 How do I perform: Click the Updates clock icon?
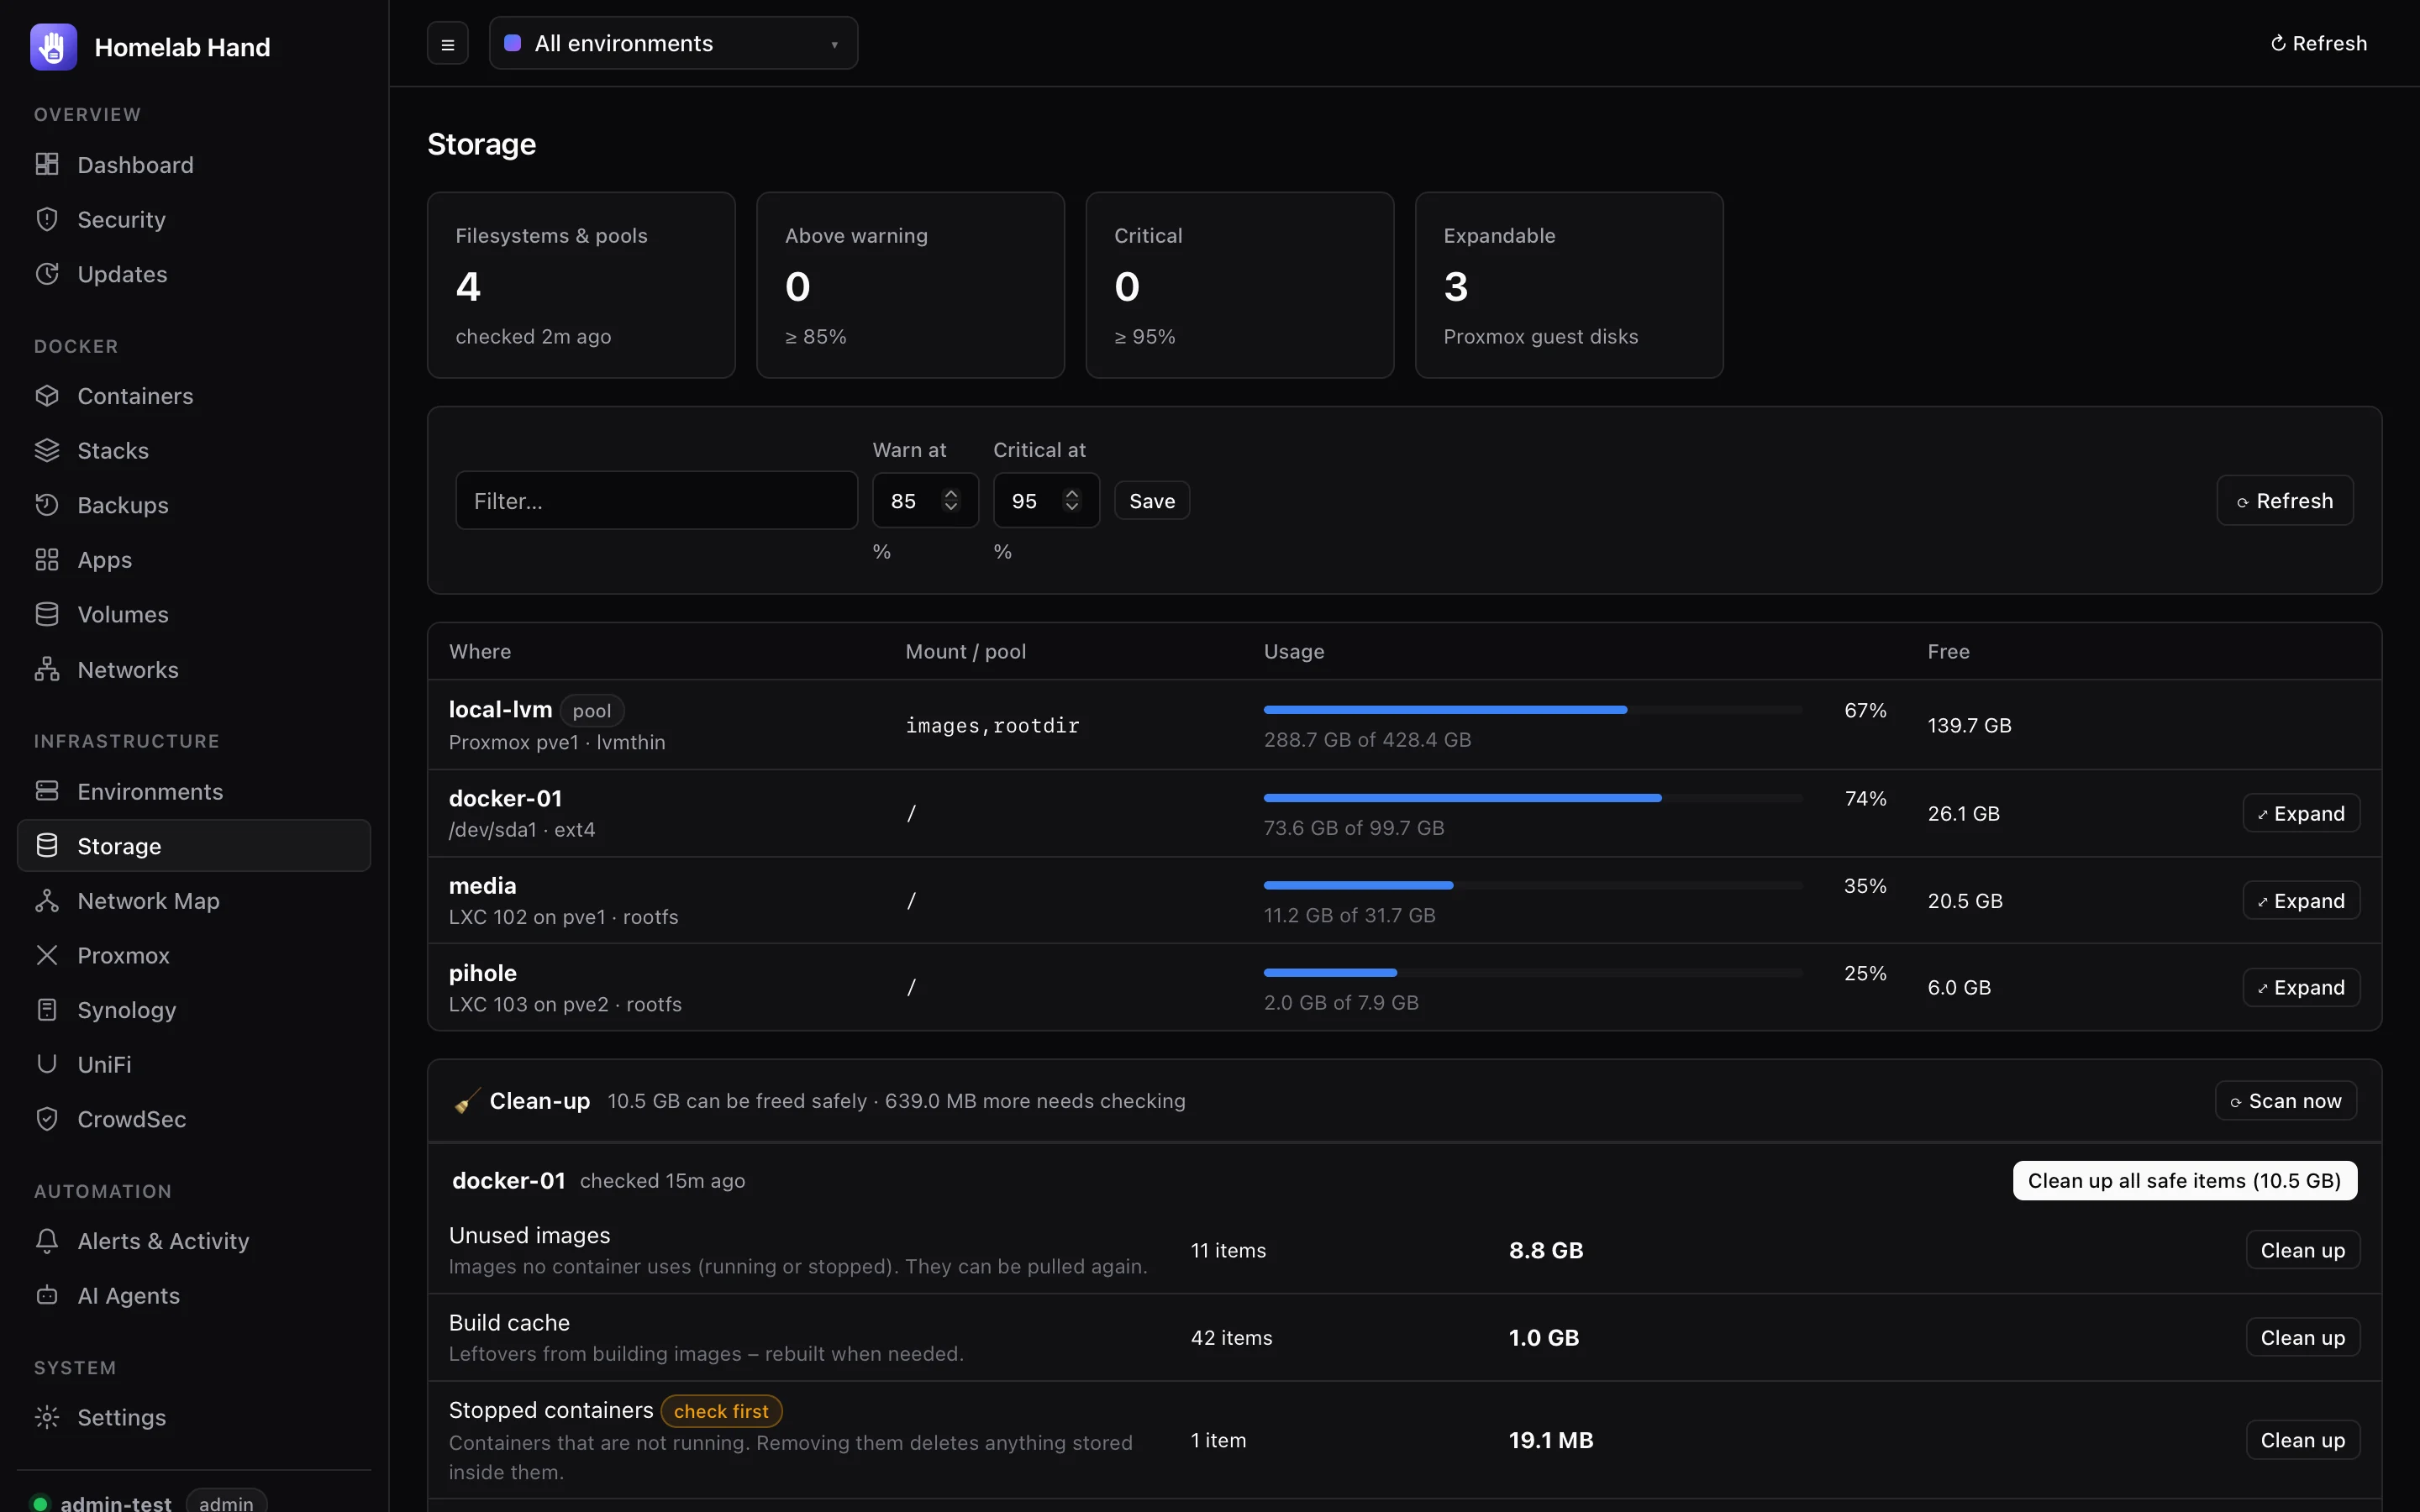[47, 274]
